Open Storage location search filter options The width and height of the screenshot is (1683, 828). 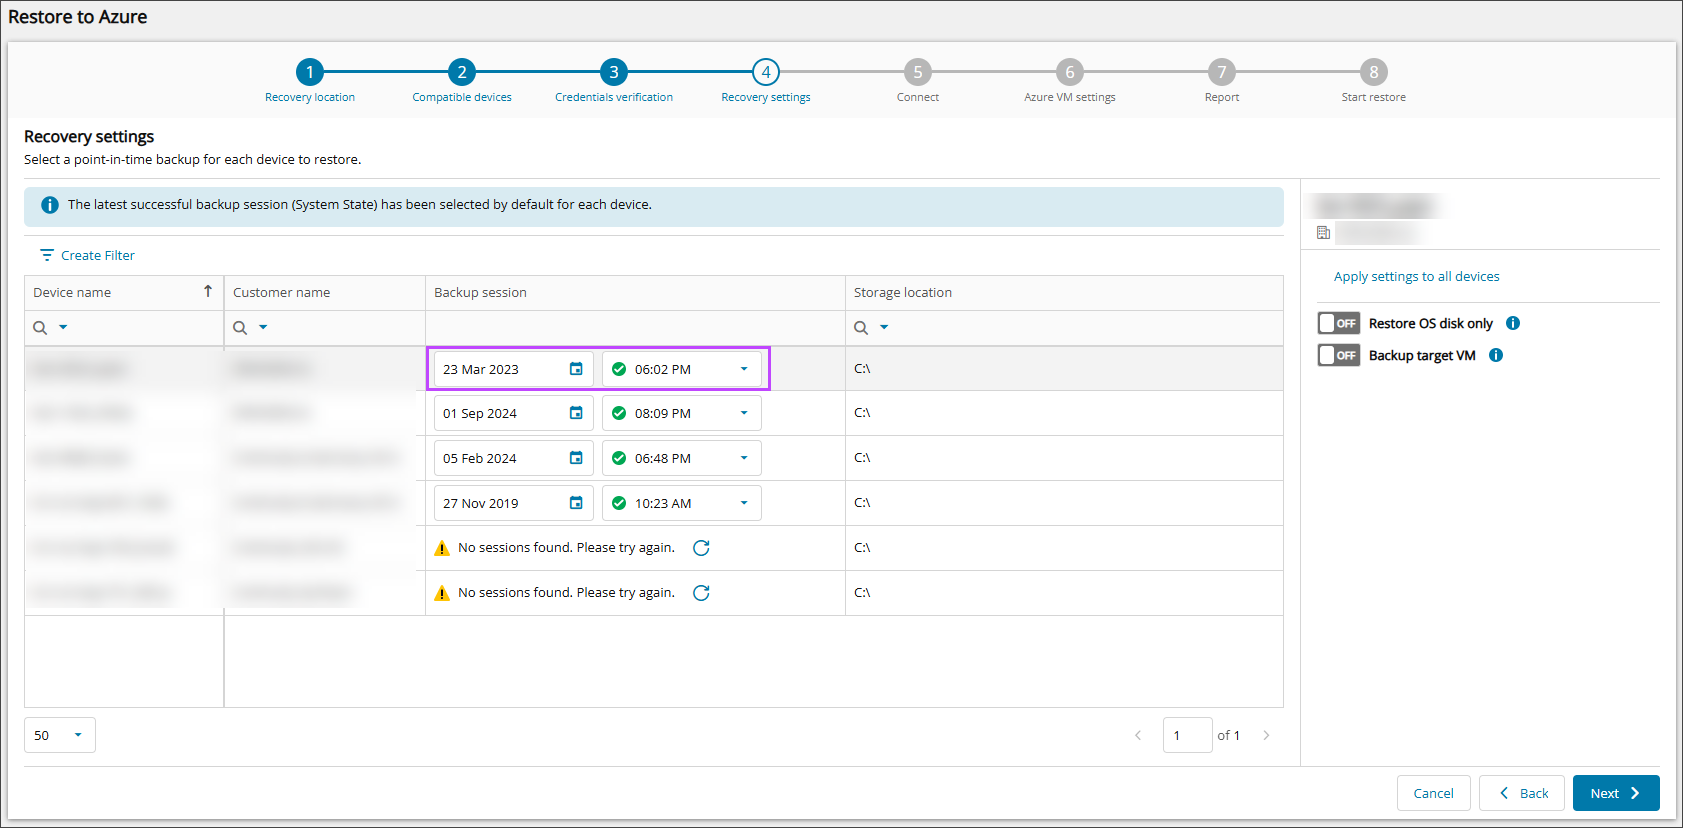884,327
